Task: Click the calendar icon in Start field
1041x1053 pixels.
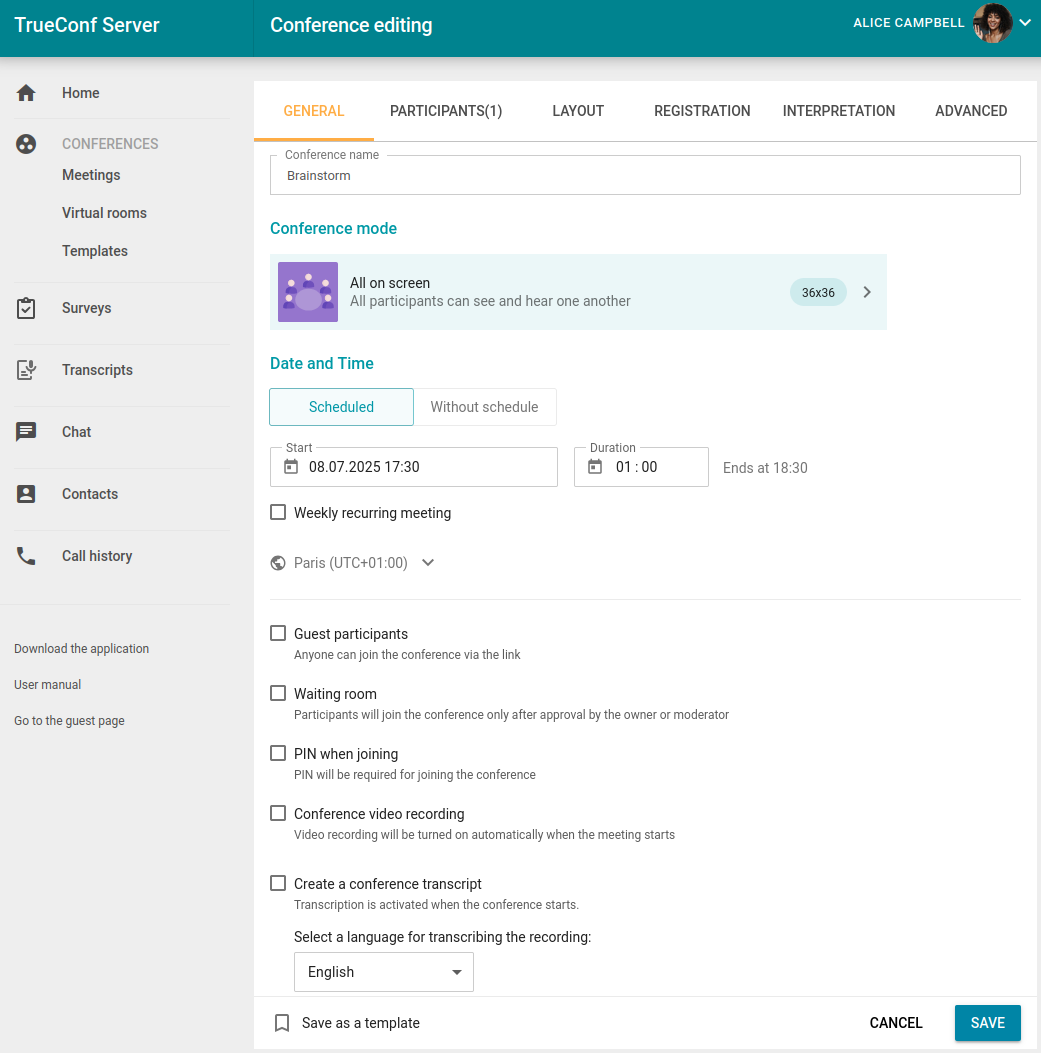Action: tap(291, 467)
